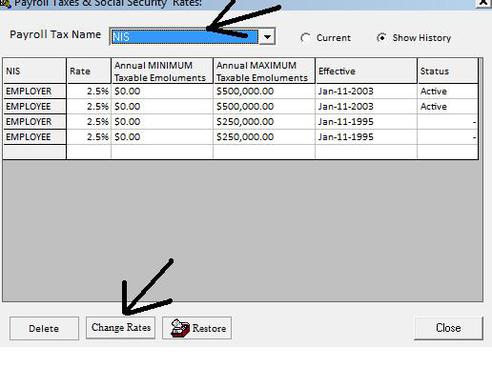Image resolution: width=492 pixels, height=368 pixels.
Task: Click the $0.00 minimum in the 1995 EMPLOYEE row
Action: [162, 137]
